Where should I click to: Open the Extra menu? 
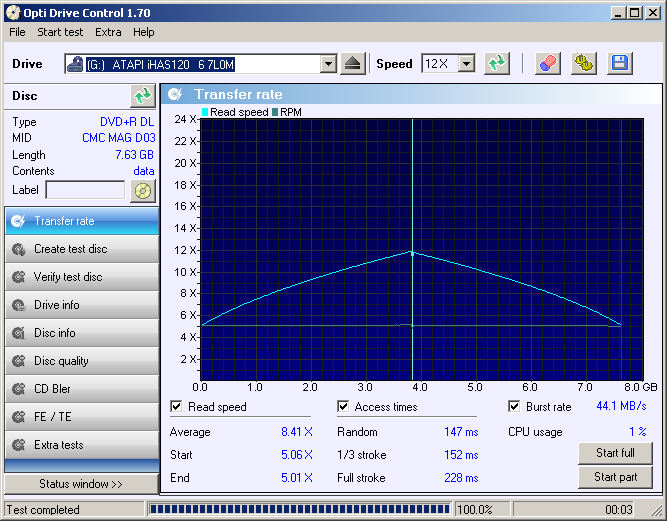pos(108,32)
